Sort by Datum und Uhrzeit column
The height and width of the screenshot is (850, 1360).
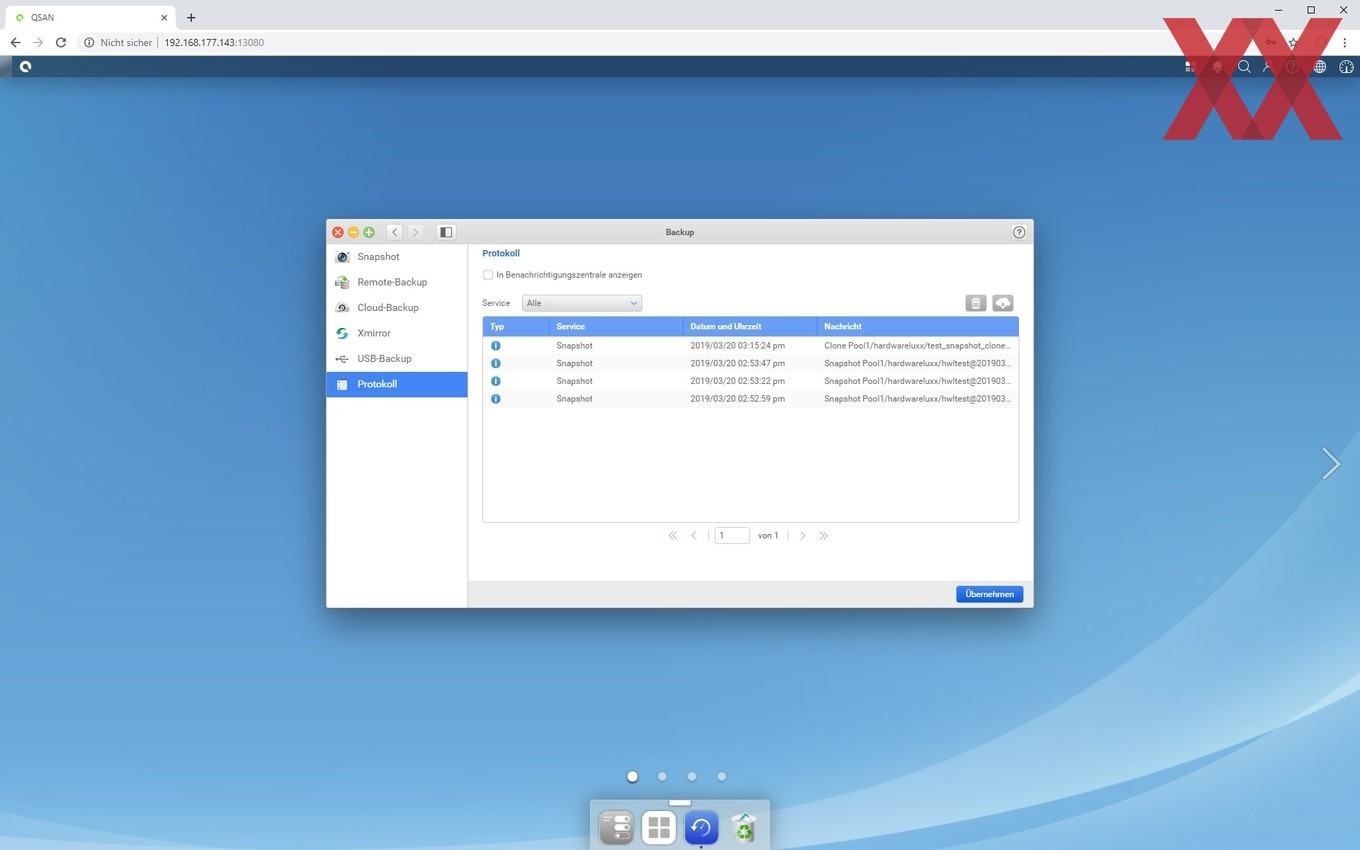coord(749,326)
